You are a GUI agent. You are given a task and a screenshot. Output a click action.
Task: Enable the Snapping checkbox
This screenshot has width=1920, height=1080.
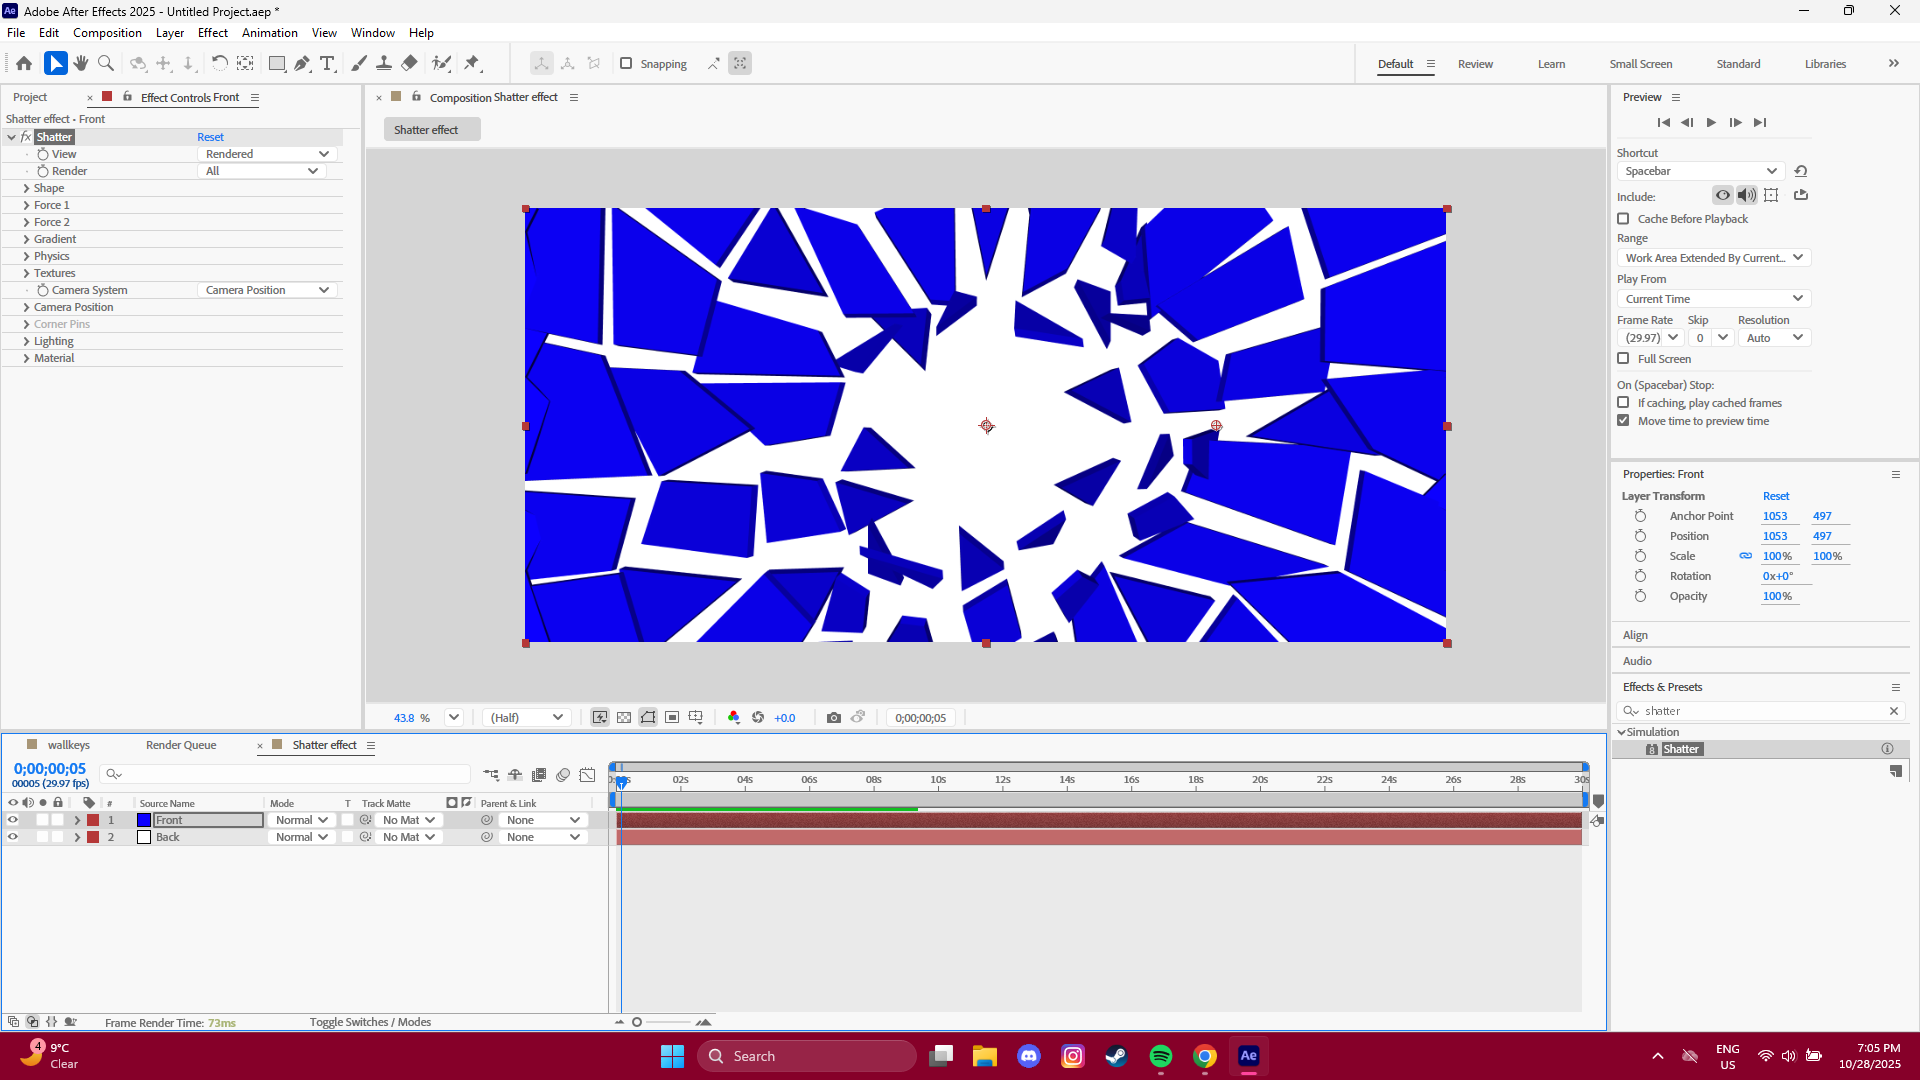click(x=626, y=63)
